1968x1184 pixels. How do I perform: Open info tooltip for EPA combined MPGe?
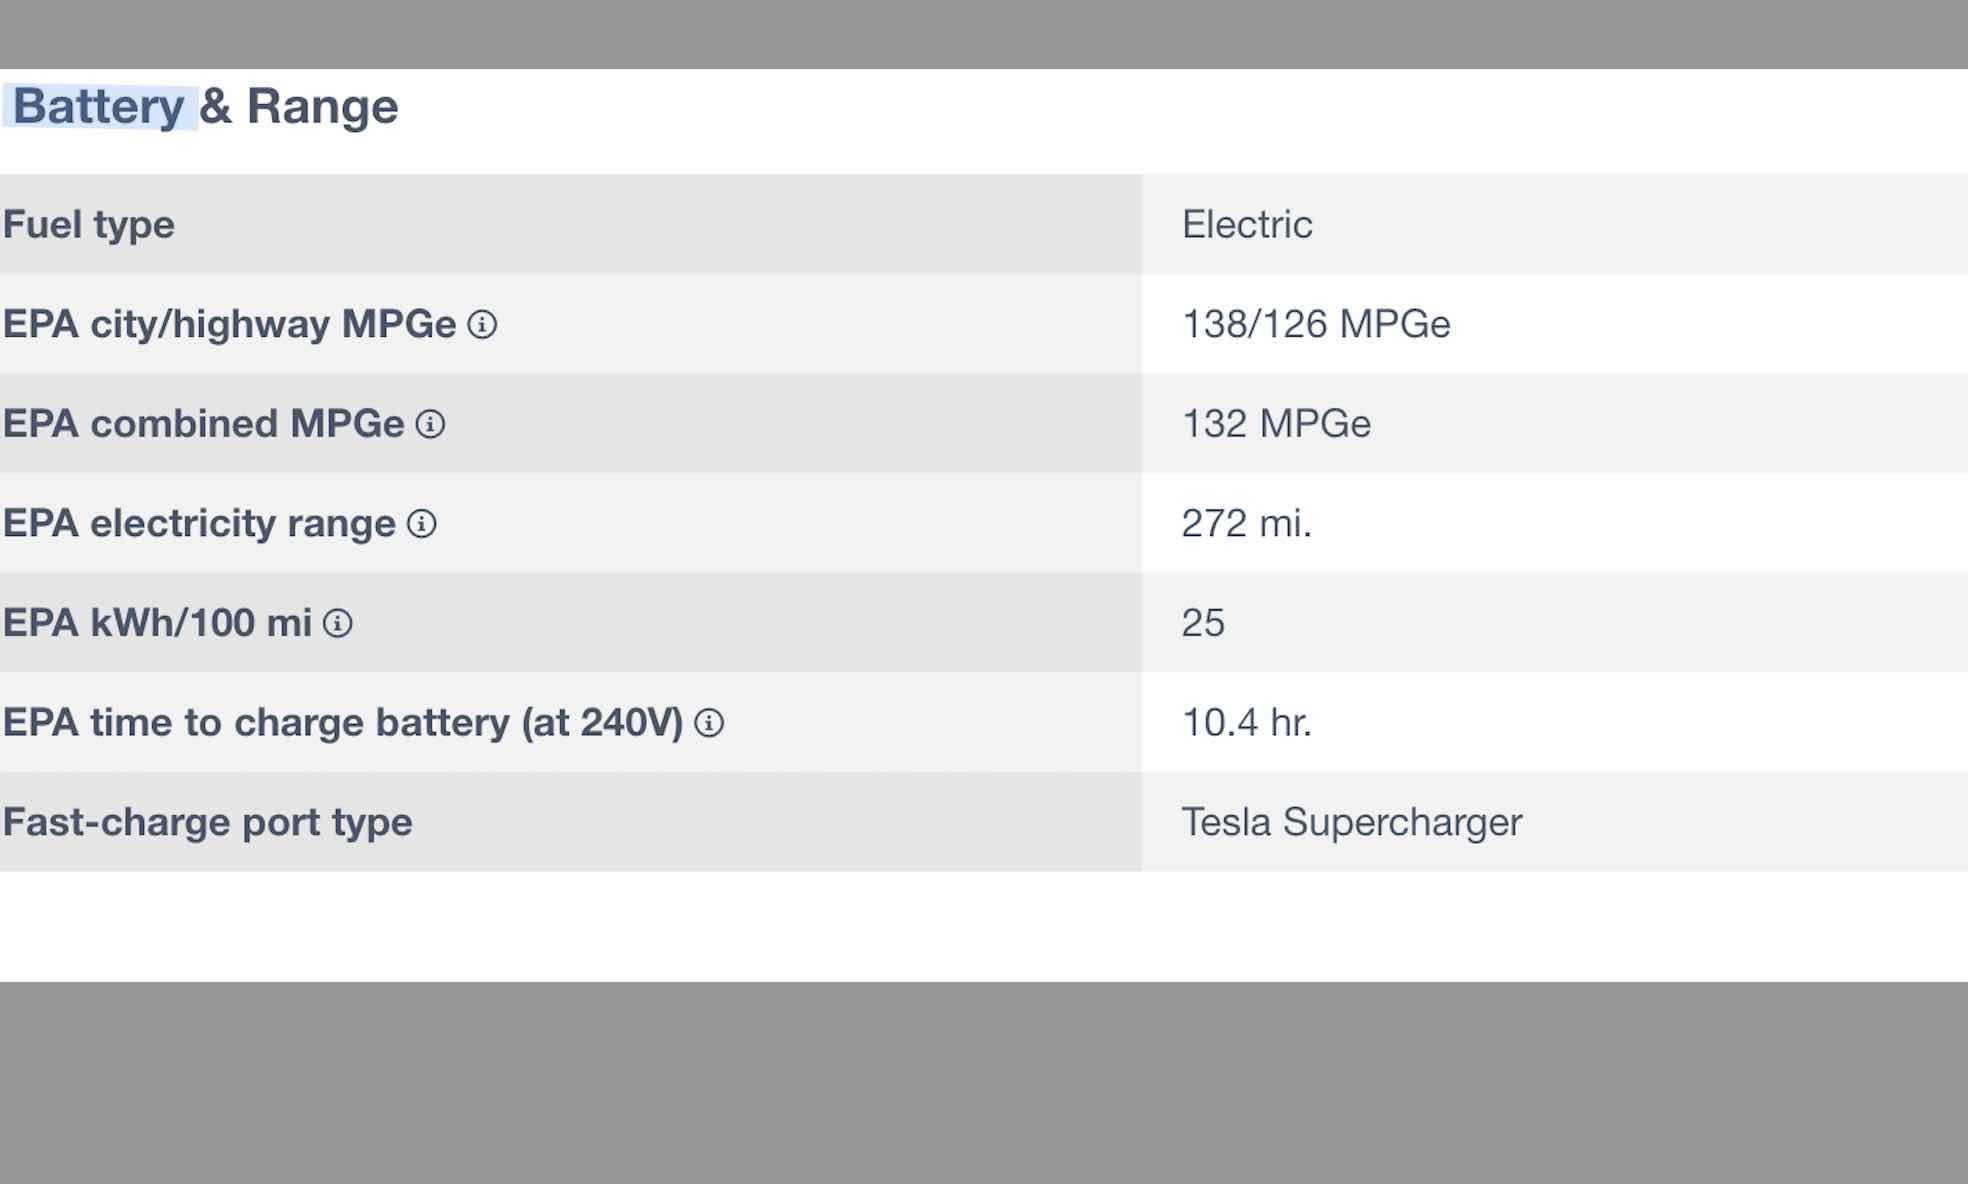[430, 424]
